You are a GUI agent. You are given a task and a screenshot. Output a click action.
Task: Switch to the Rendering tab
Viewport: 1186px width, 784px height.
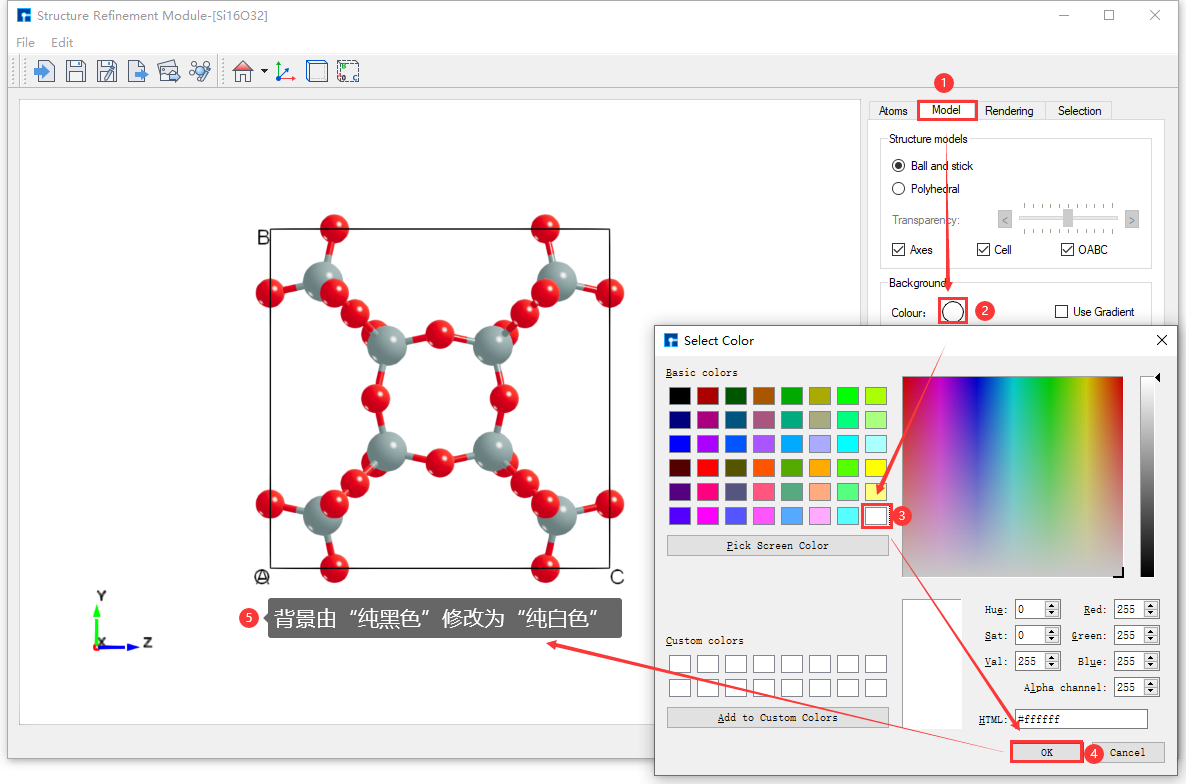[1009, 110]
